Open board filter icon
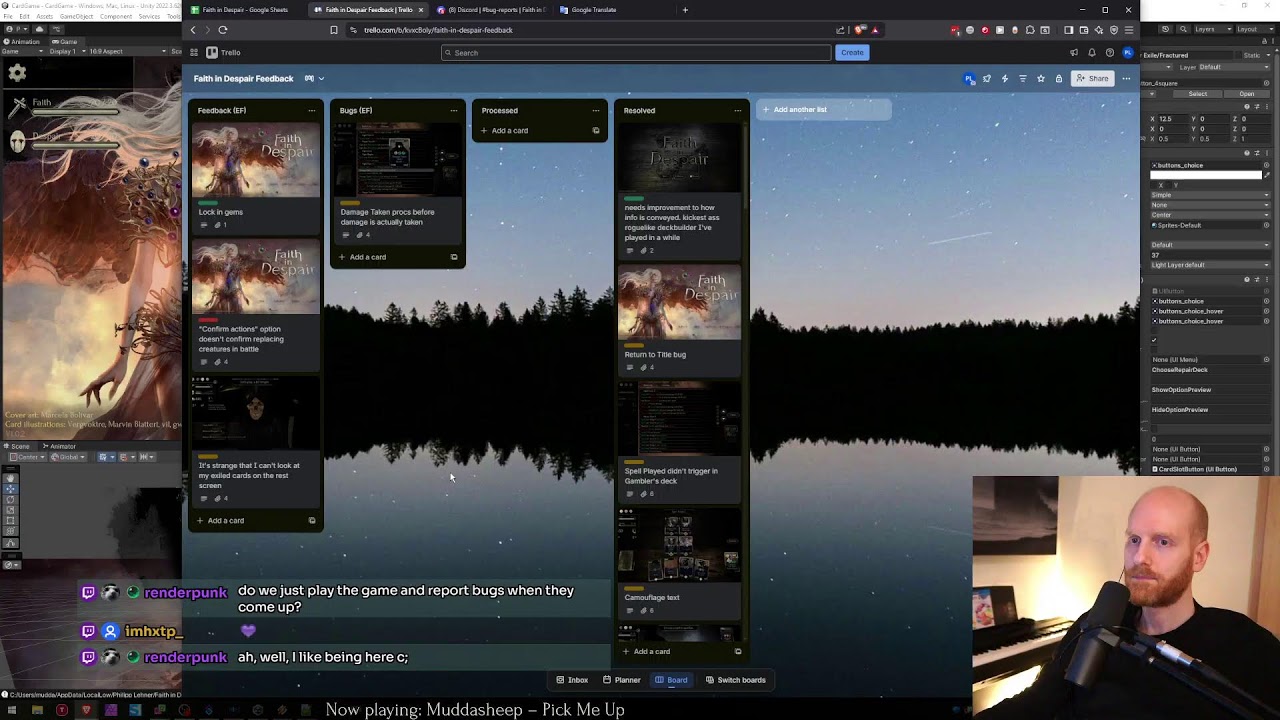The image size is (1280, 720). 1023,78
